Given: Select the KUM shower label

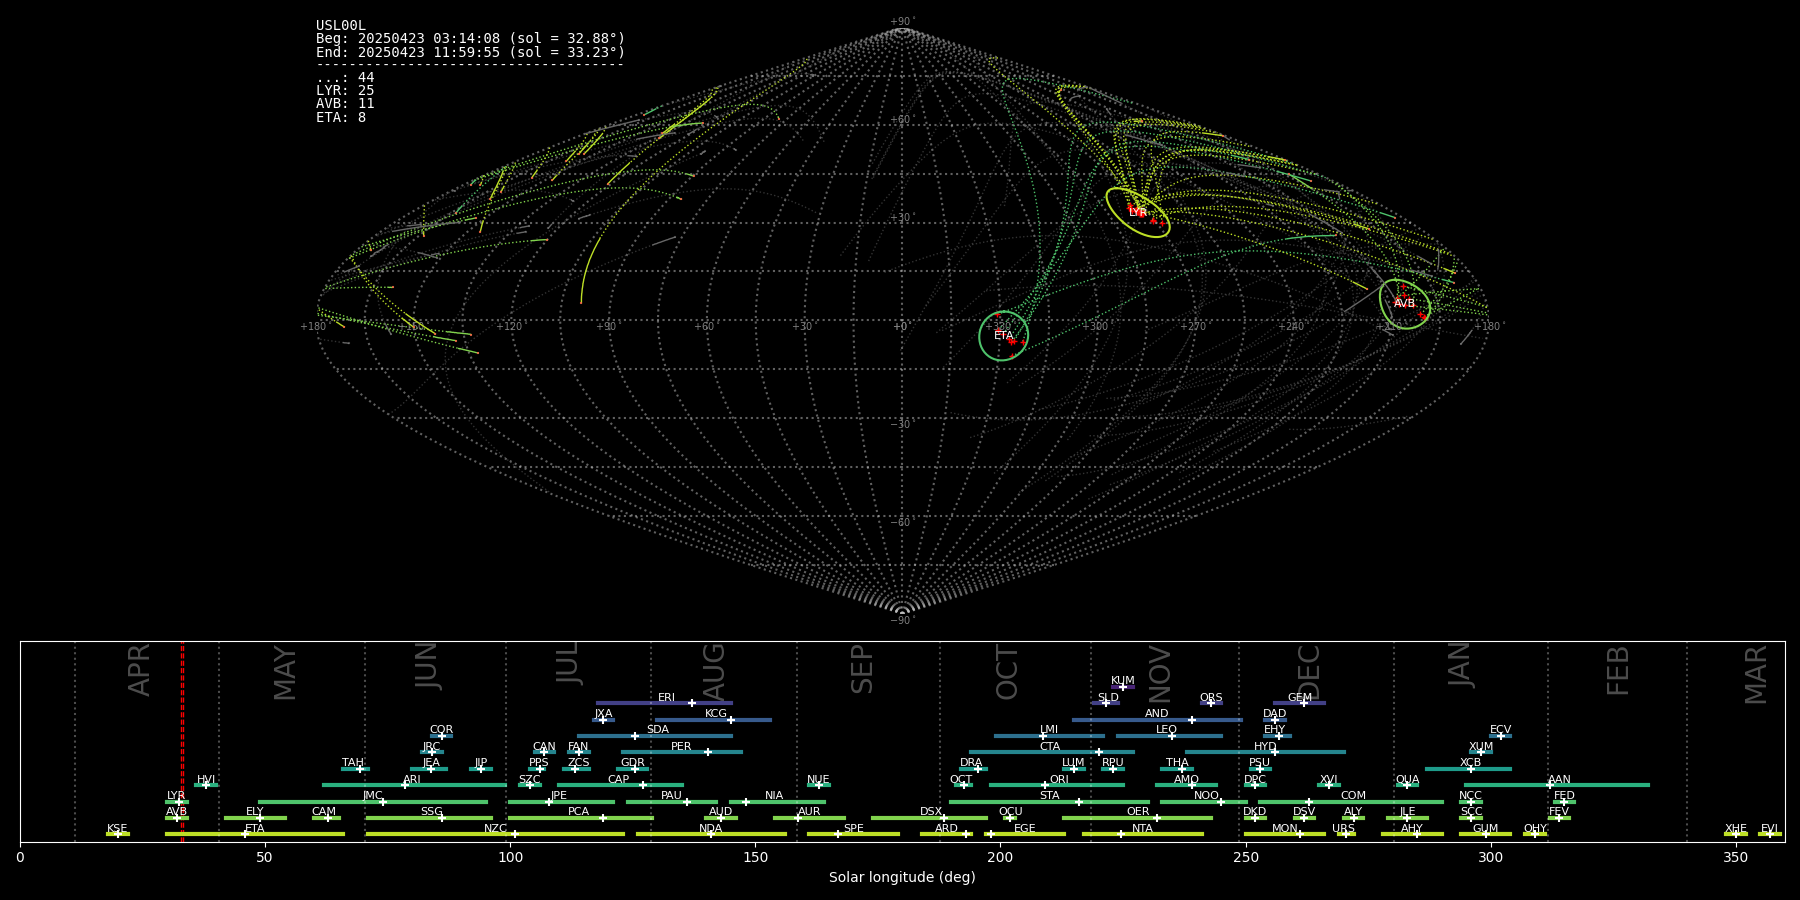Looking at the screenshot, I should [x=1123, y=681].
